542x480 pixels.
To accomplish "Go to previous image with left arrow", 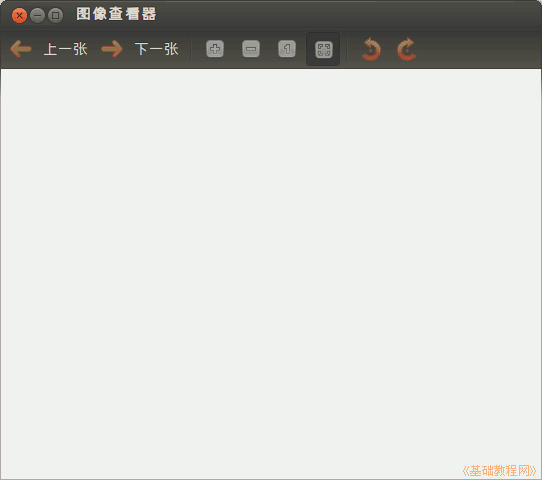I will [x=21, y=49].
